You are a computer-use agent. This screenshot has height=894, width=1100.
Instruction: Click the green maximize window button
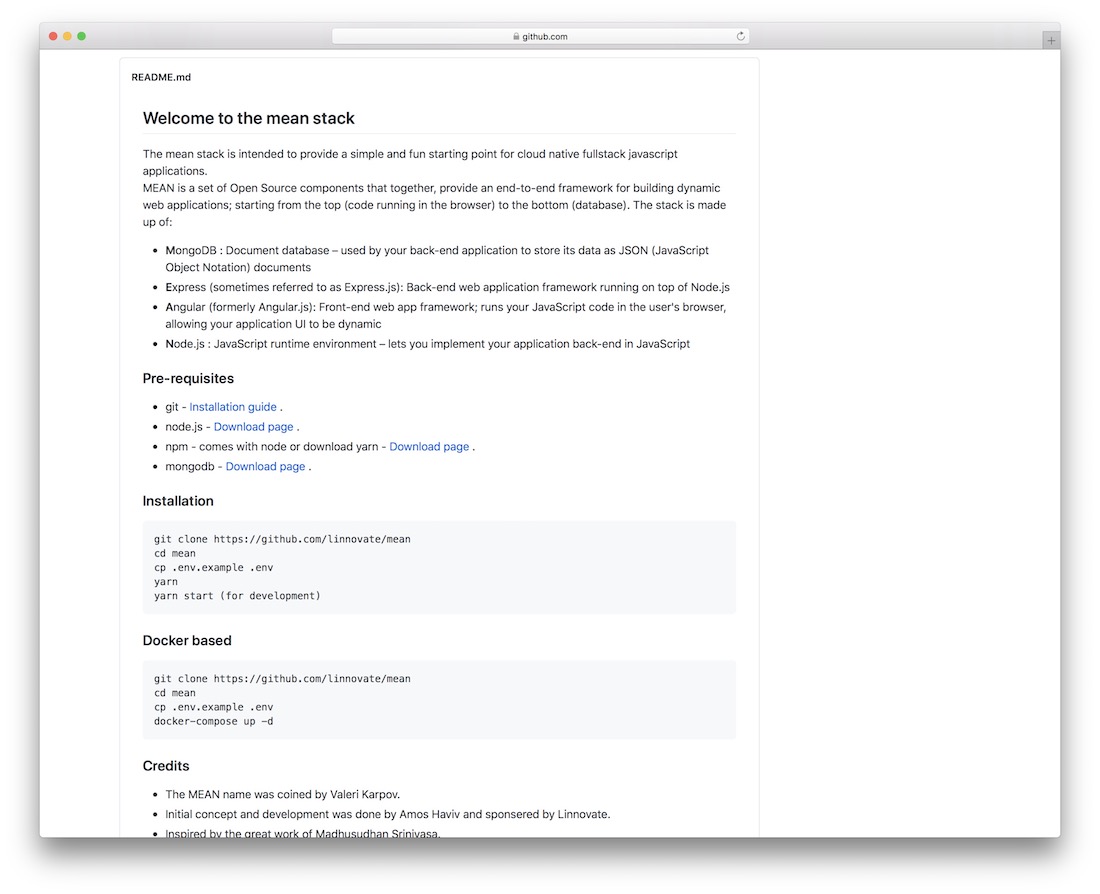tap(81, 36)
